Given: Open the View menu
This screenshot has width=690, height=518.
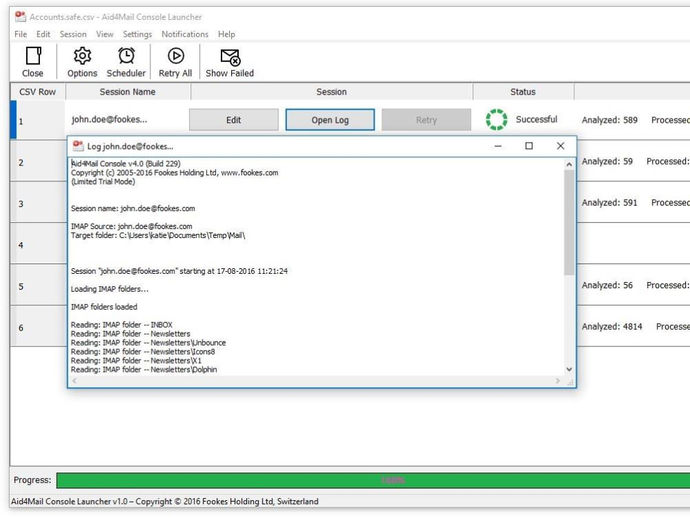Looking at the screenshot, I should pyautogui.click(x=105, y=34).
